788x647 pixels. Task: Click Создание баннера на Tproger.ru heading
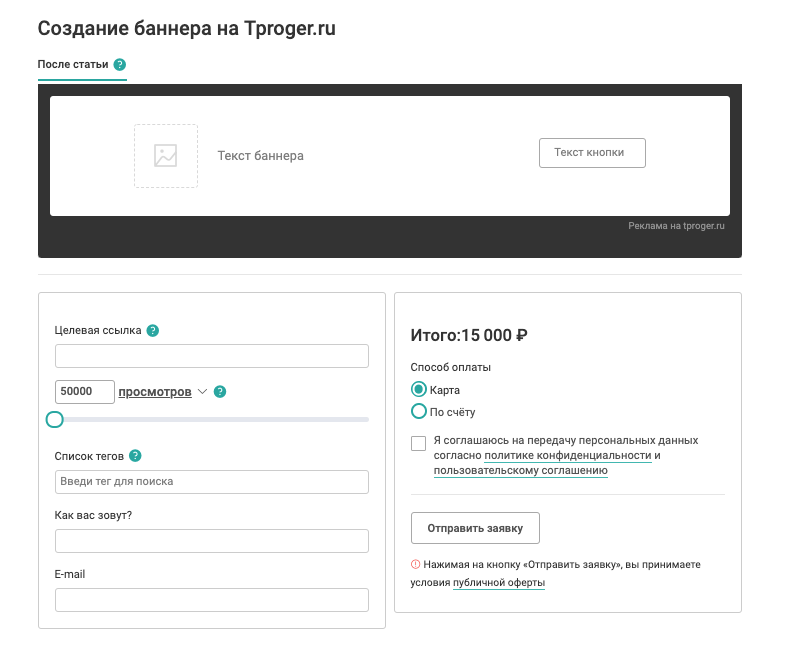point(186,29)
